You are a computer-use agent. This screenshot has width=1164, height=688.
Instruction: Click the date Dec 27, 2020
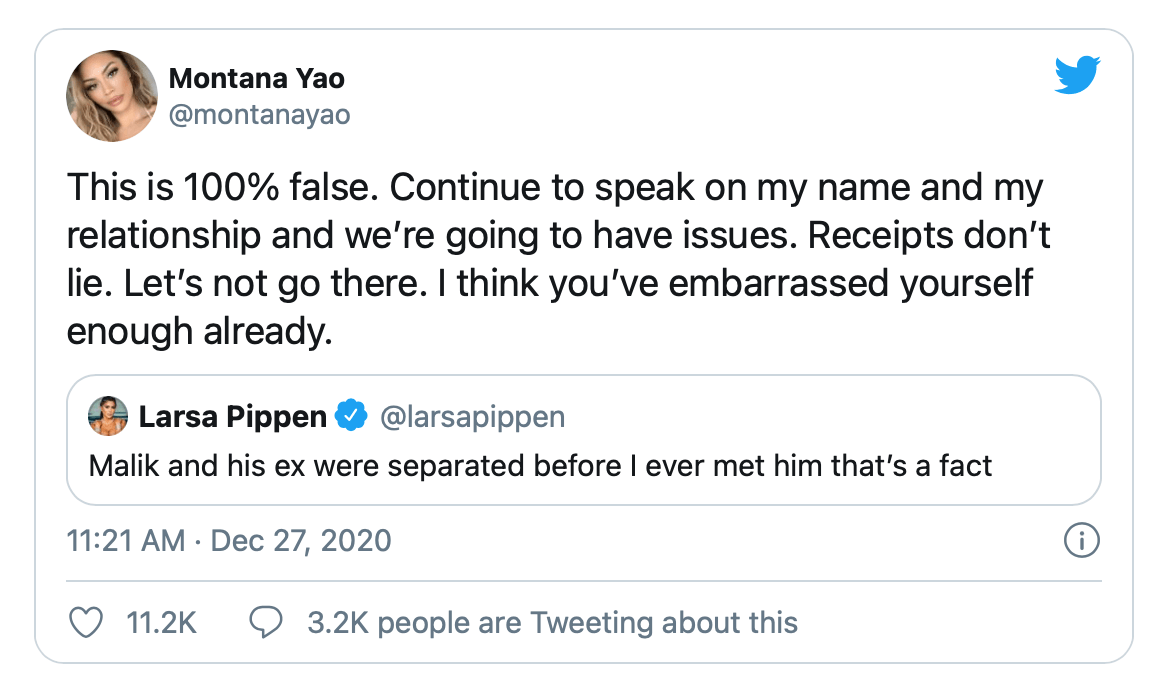pos(301,540)
